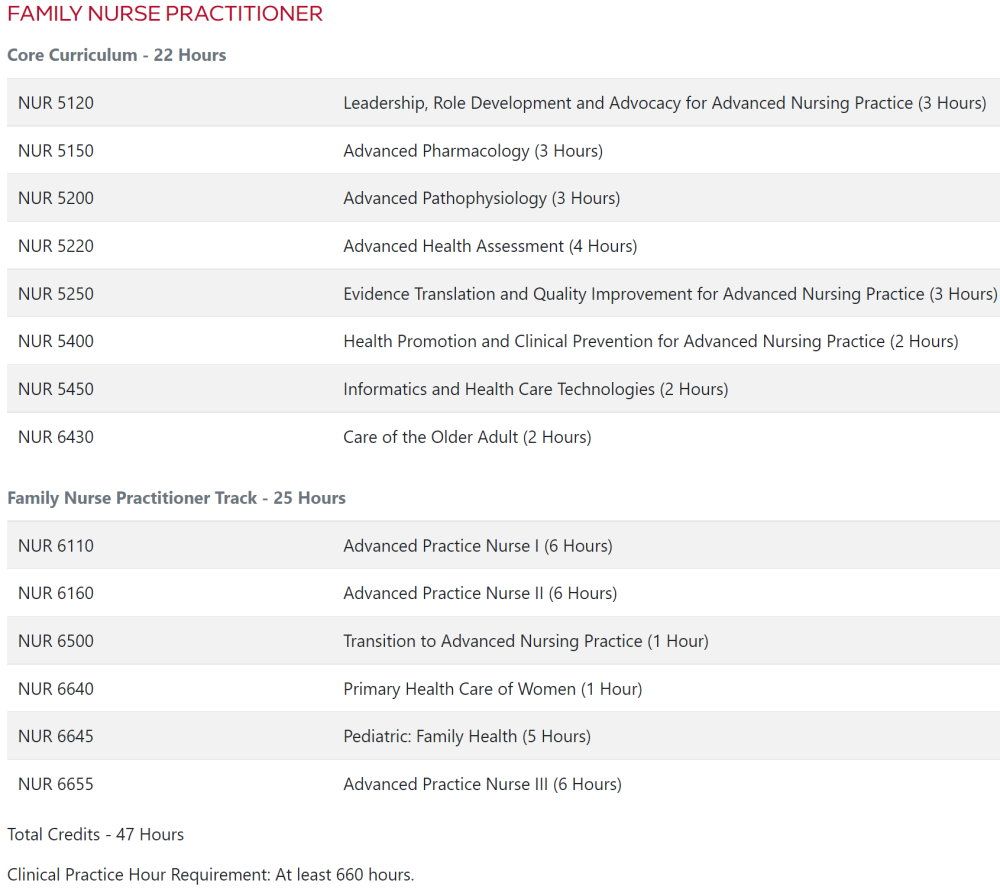
Task: Click Total Credits - 47 Hours line
Action: [x=96, y=835]
